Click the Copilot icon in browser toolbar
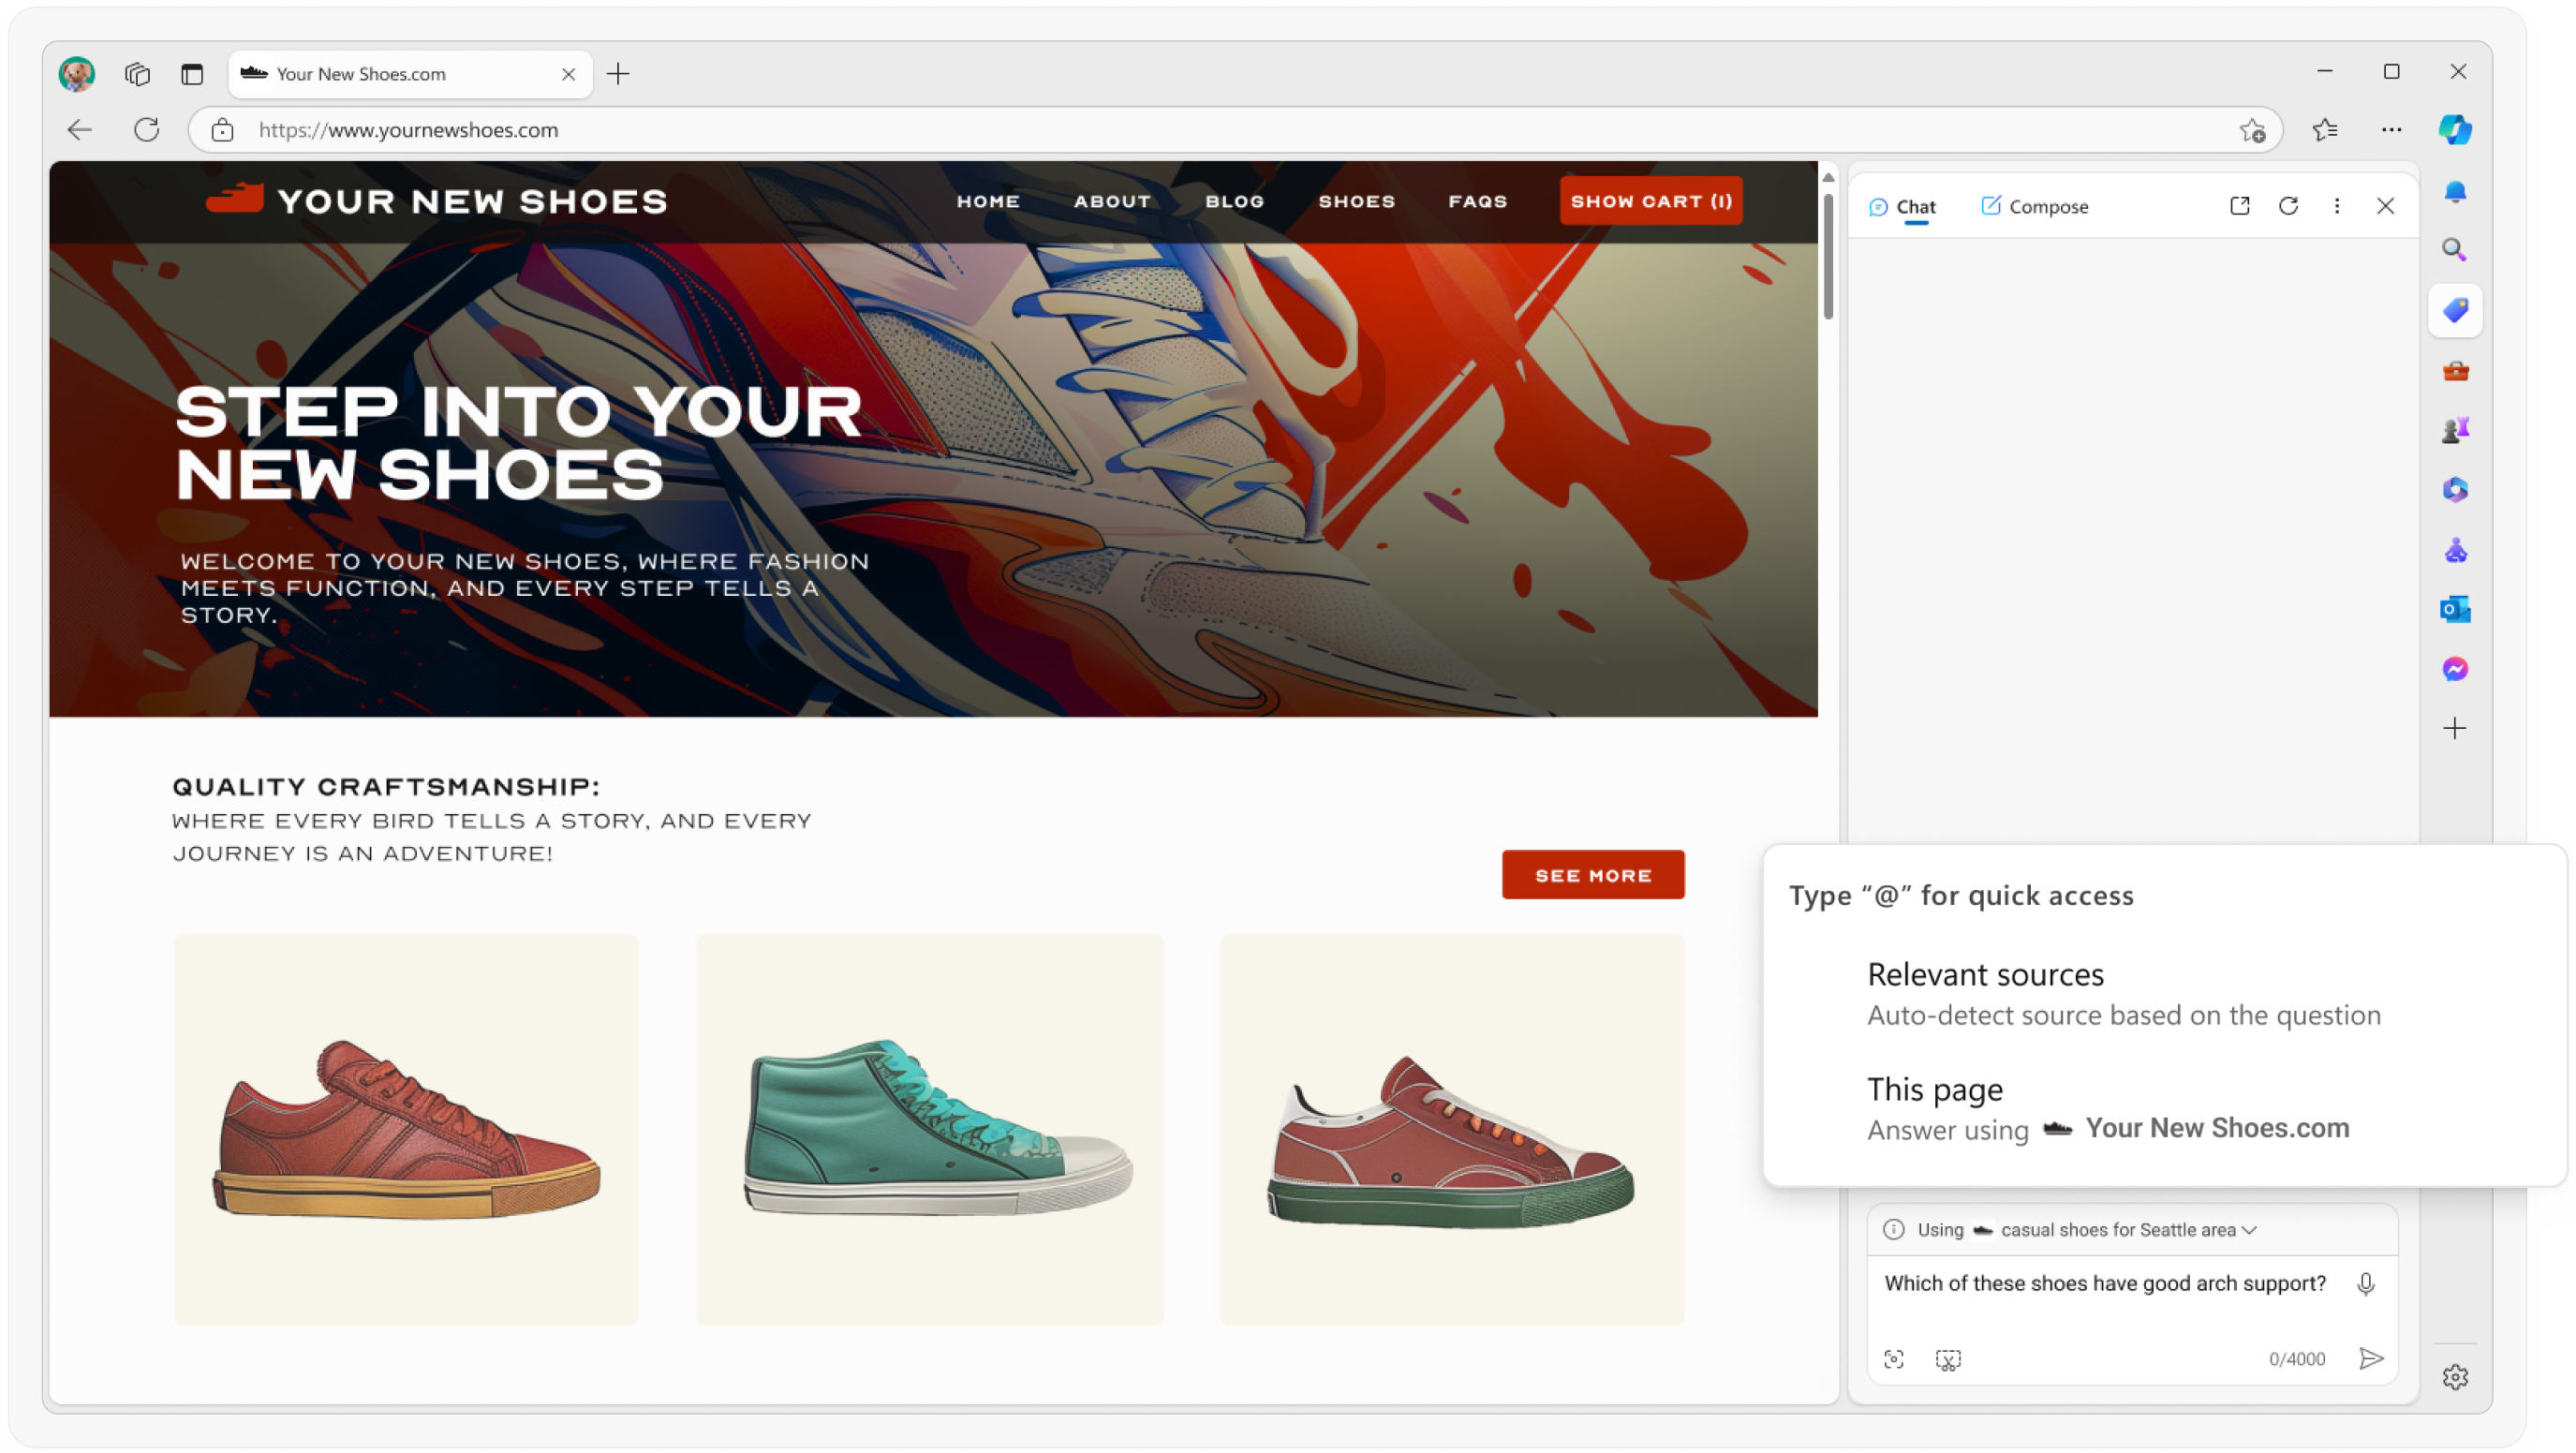The image size is (2576, 1453). [x=2455, y=130]
